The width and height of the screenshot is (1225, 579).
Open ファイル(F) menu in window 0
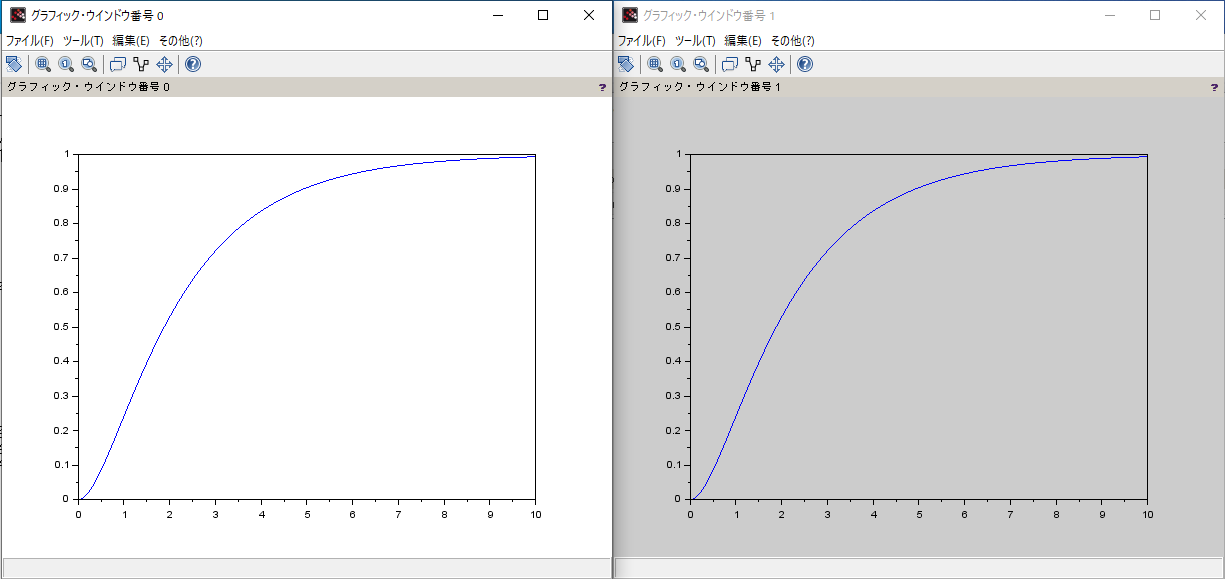click(x=30, y=41)
